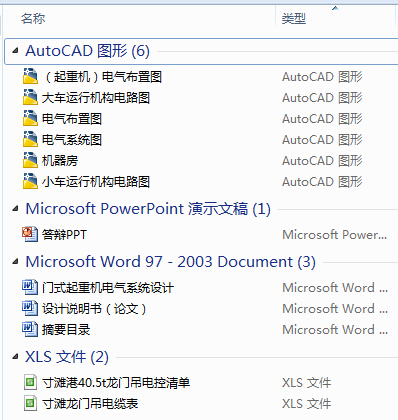Image resolution: width=398 pixels, height=420 pixels.
Task: Select file name 门式起重机电气系统设计
Action: click(x=108, y=288)
